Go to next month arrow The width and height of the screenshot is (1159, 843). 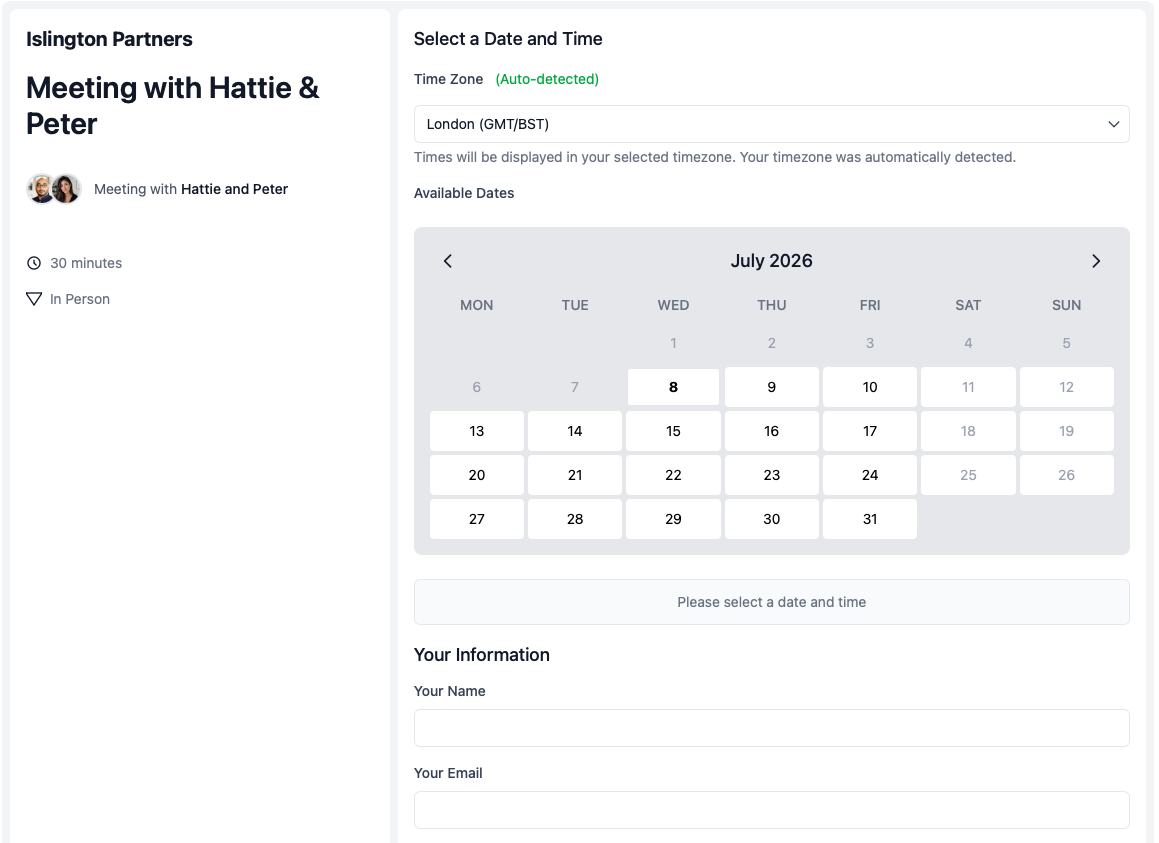pyautogui.click(x=1095, y=261)
